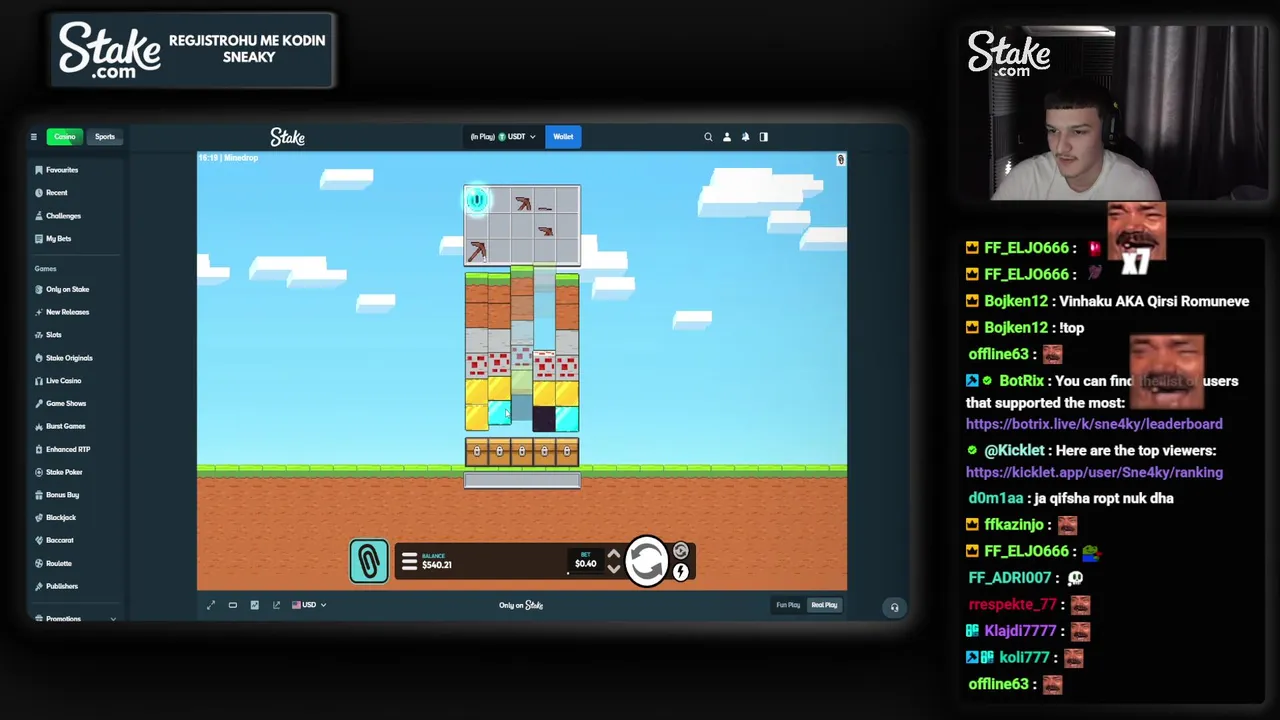This screenshot has width=1280, height=720.
Task: Open the hamburger sidebar menu beside Casino
Action: coord(33,137)
